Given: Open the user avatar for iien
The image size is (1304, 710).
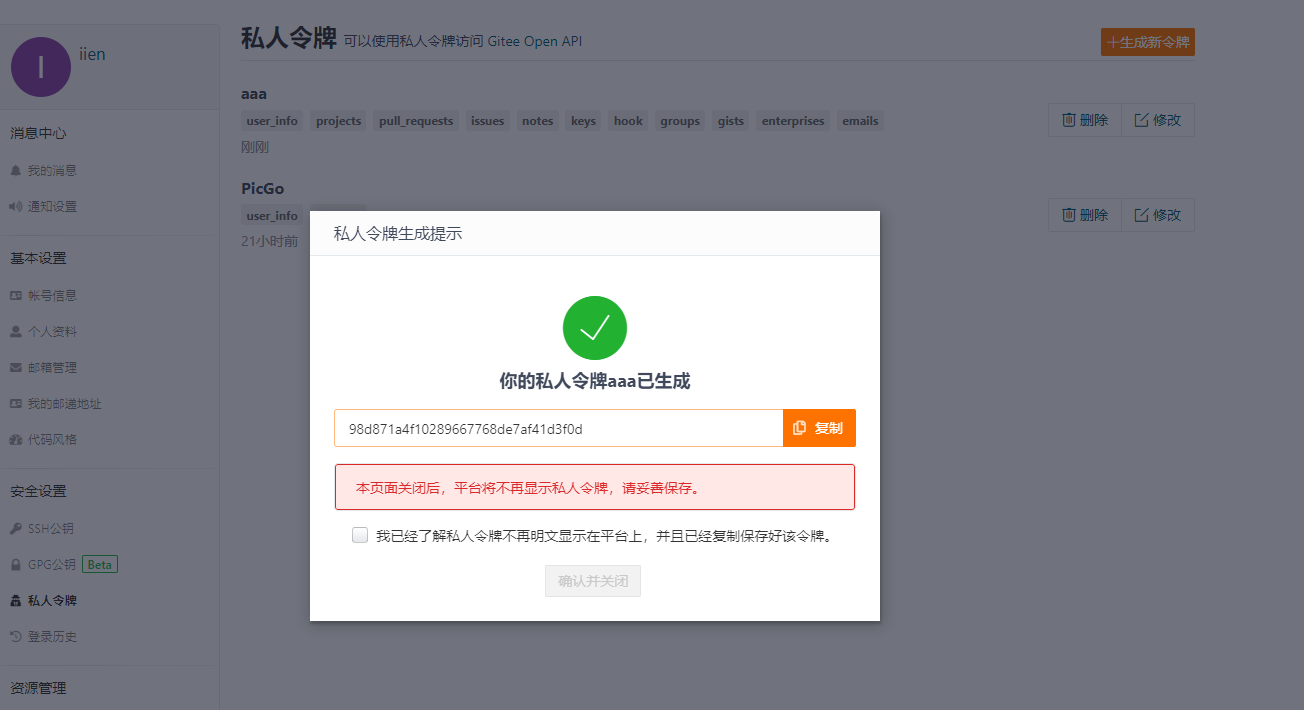Looking at the screenshot, I should click(x=41, y=67).
